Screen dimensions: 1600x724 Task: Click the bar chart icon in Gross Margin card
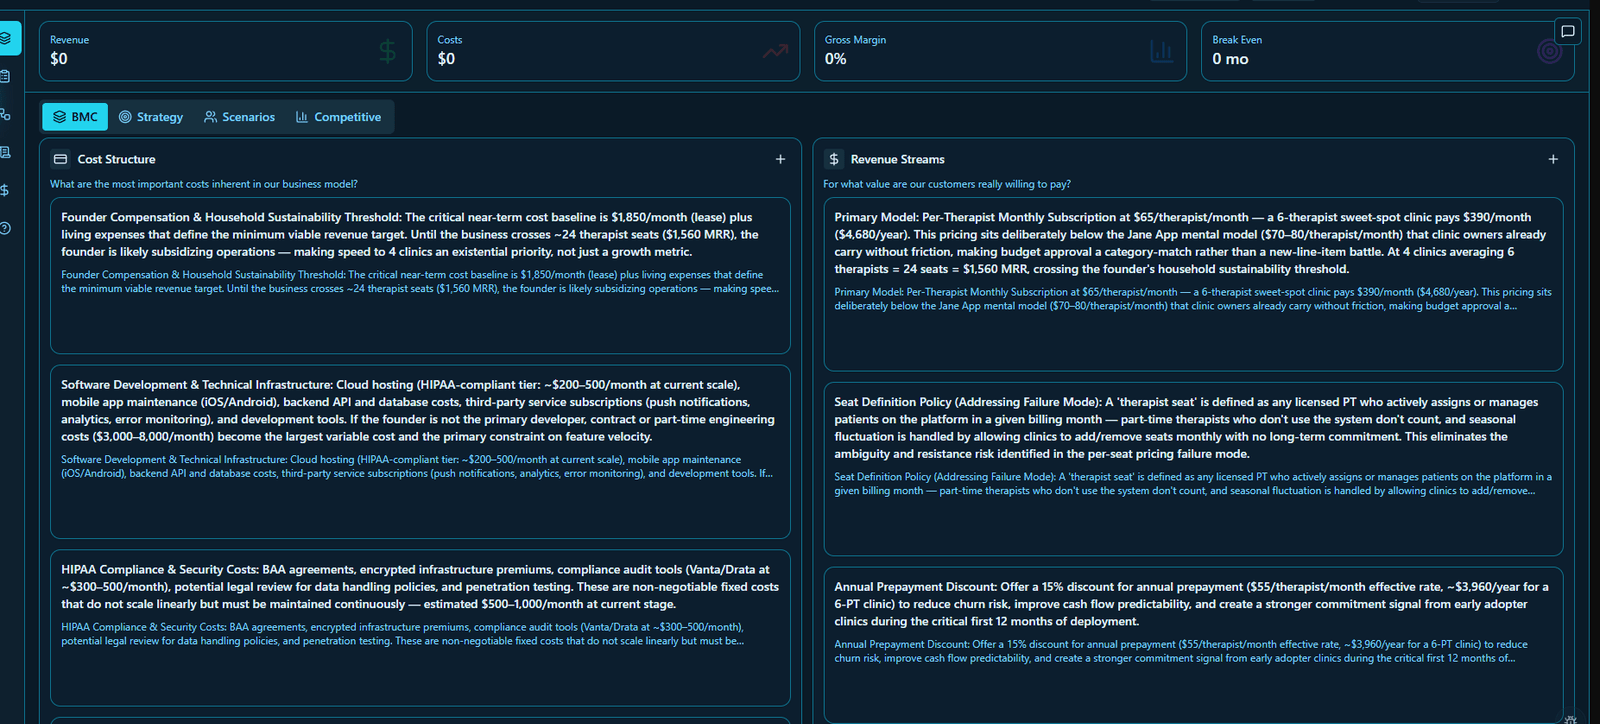(1162, 51)
